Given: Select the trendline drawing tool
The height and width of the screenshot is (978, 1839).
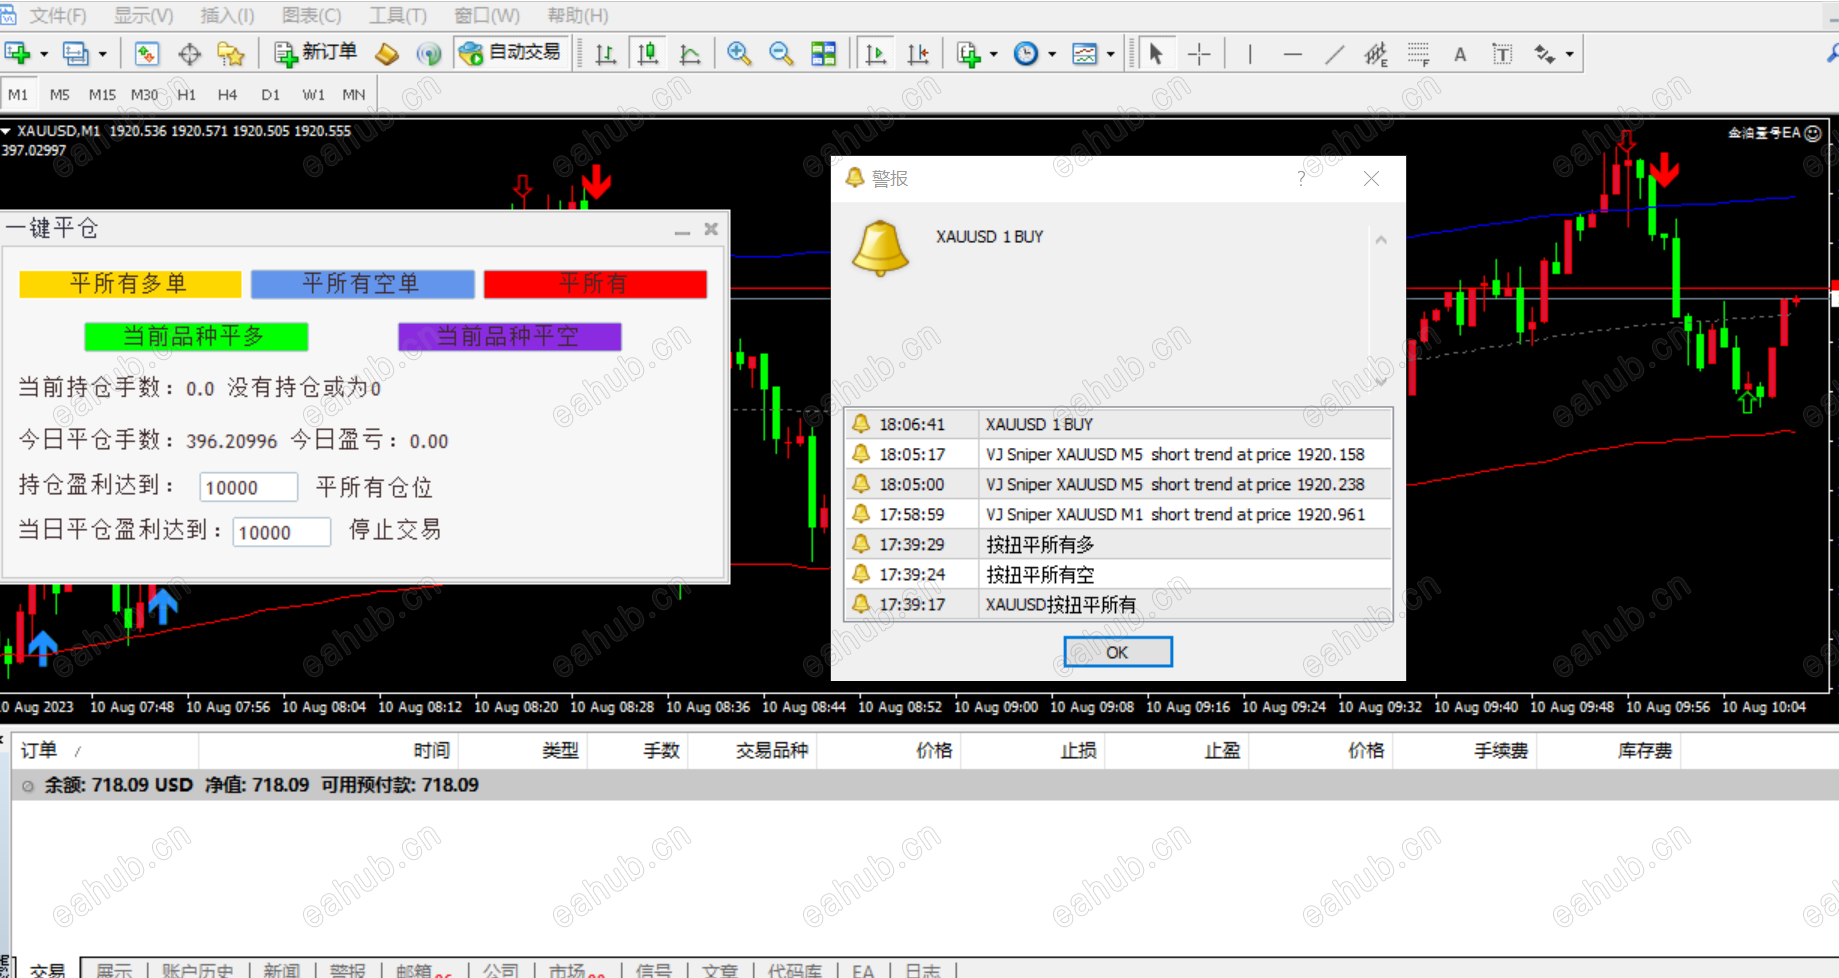Looking at the screenshot, I should coord(1334,54).
